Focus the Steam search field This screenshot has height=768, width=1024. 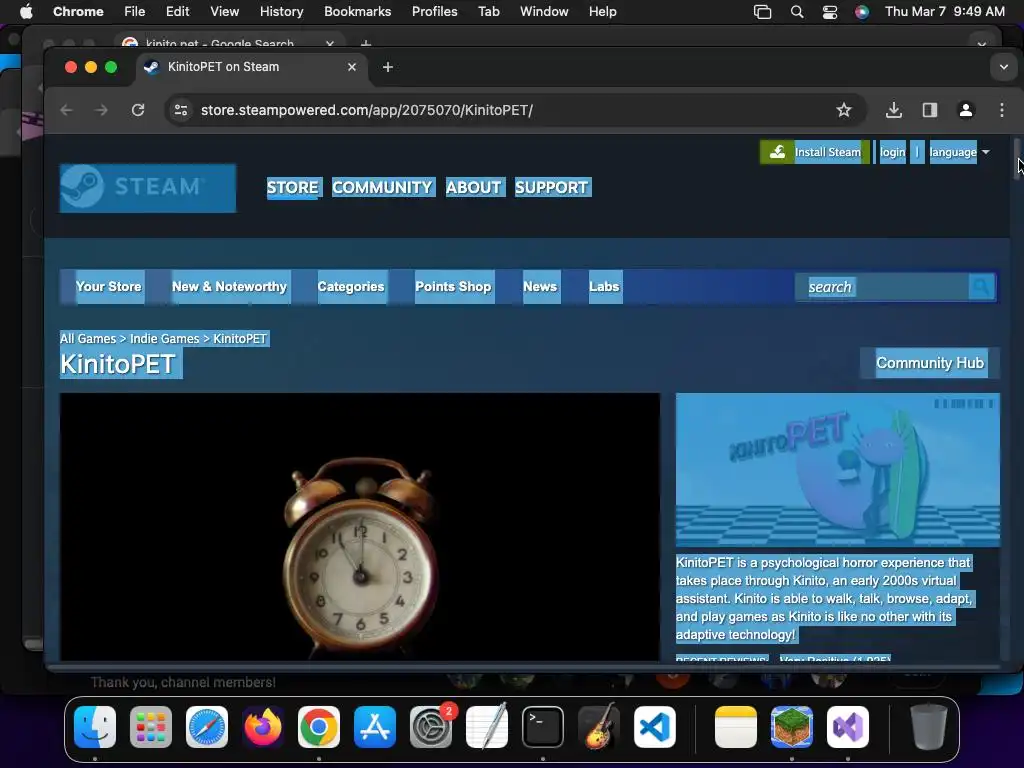click(x=882, y=287)
